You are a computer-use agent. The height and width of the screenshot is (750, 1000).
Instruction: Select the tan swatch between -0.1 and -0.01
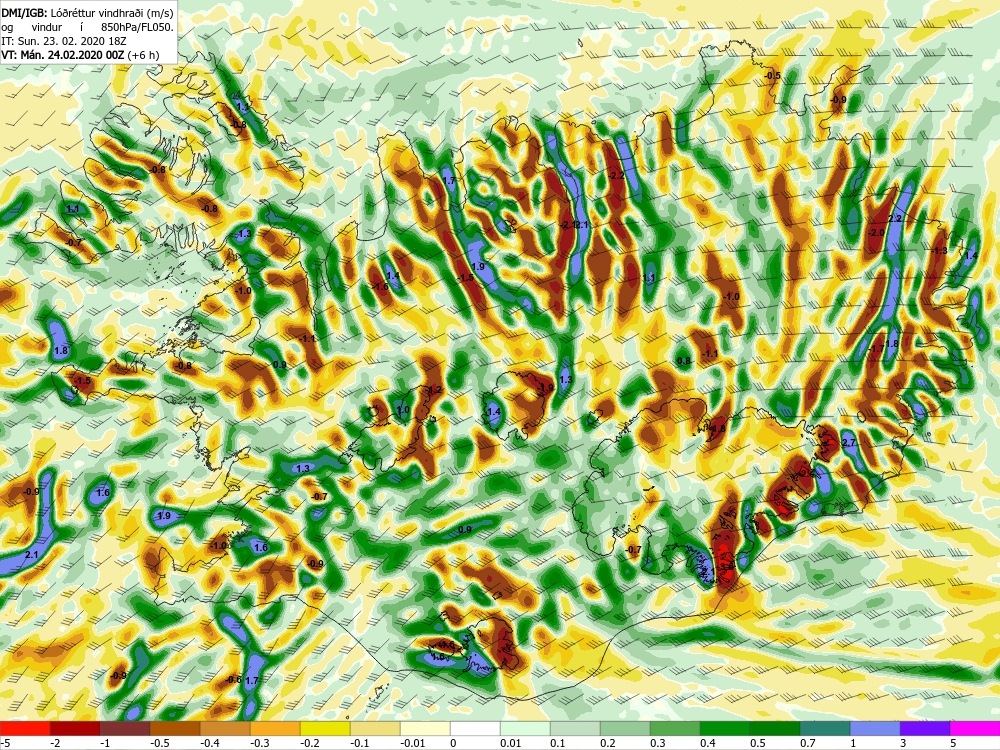coord(375,728)
